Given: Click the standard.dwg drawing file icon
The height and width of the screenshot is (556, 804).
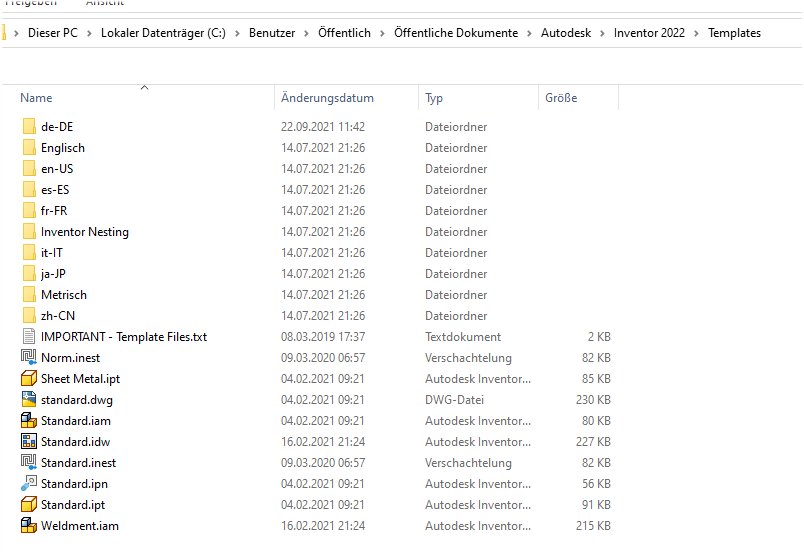Looking at the screenshot, I should [29, 399].
